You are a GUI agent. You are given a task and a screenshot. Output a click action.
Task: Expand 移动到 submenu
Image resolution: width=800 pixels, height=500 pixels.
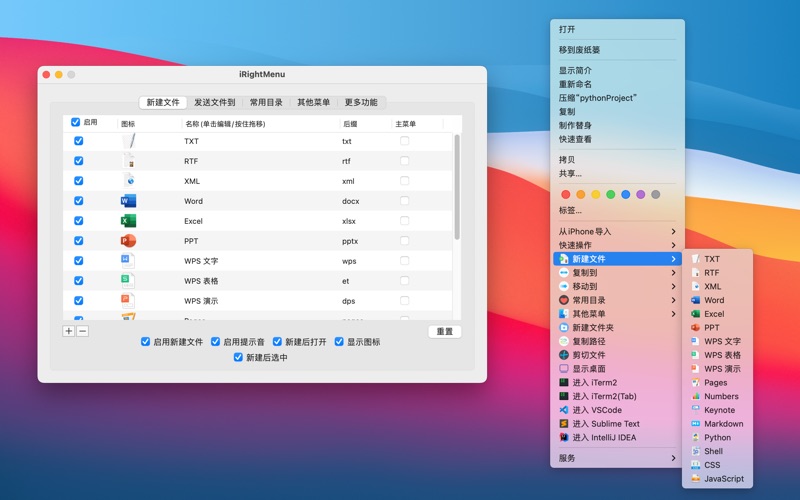tap(617, 286)
